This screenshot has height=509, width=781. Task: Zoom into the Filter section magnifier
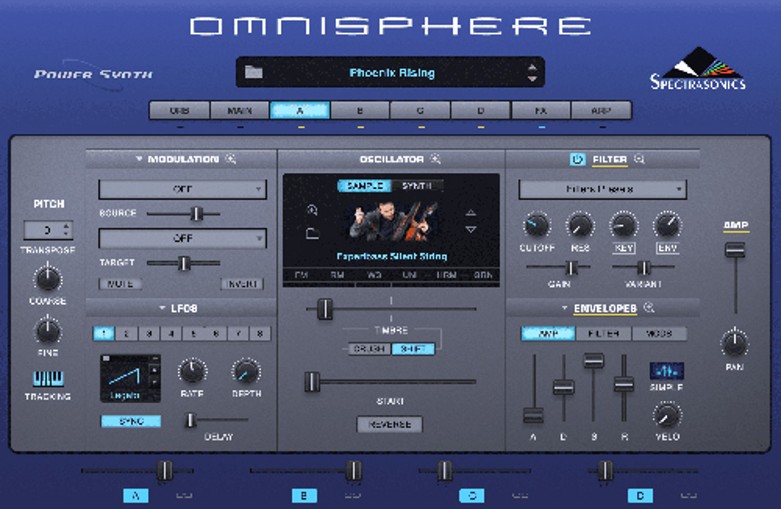click(640, 159)
